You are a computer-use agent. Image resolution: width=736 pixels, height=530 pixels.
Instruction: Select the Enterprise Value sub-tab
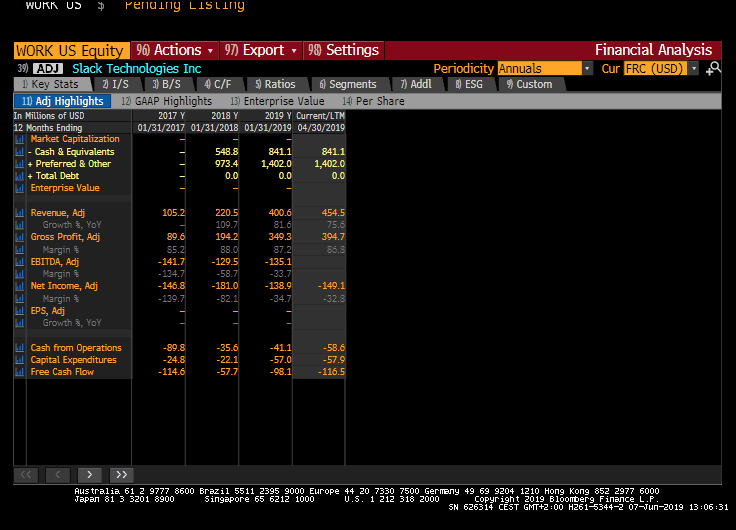coord(277,101)
